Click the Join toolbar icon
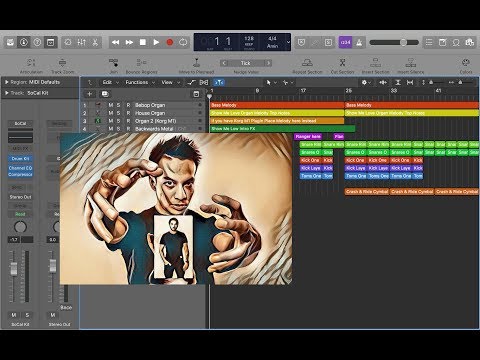The image size is (480, 360). (x=113, y=62)
